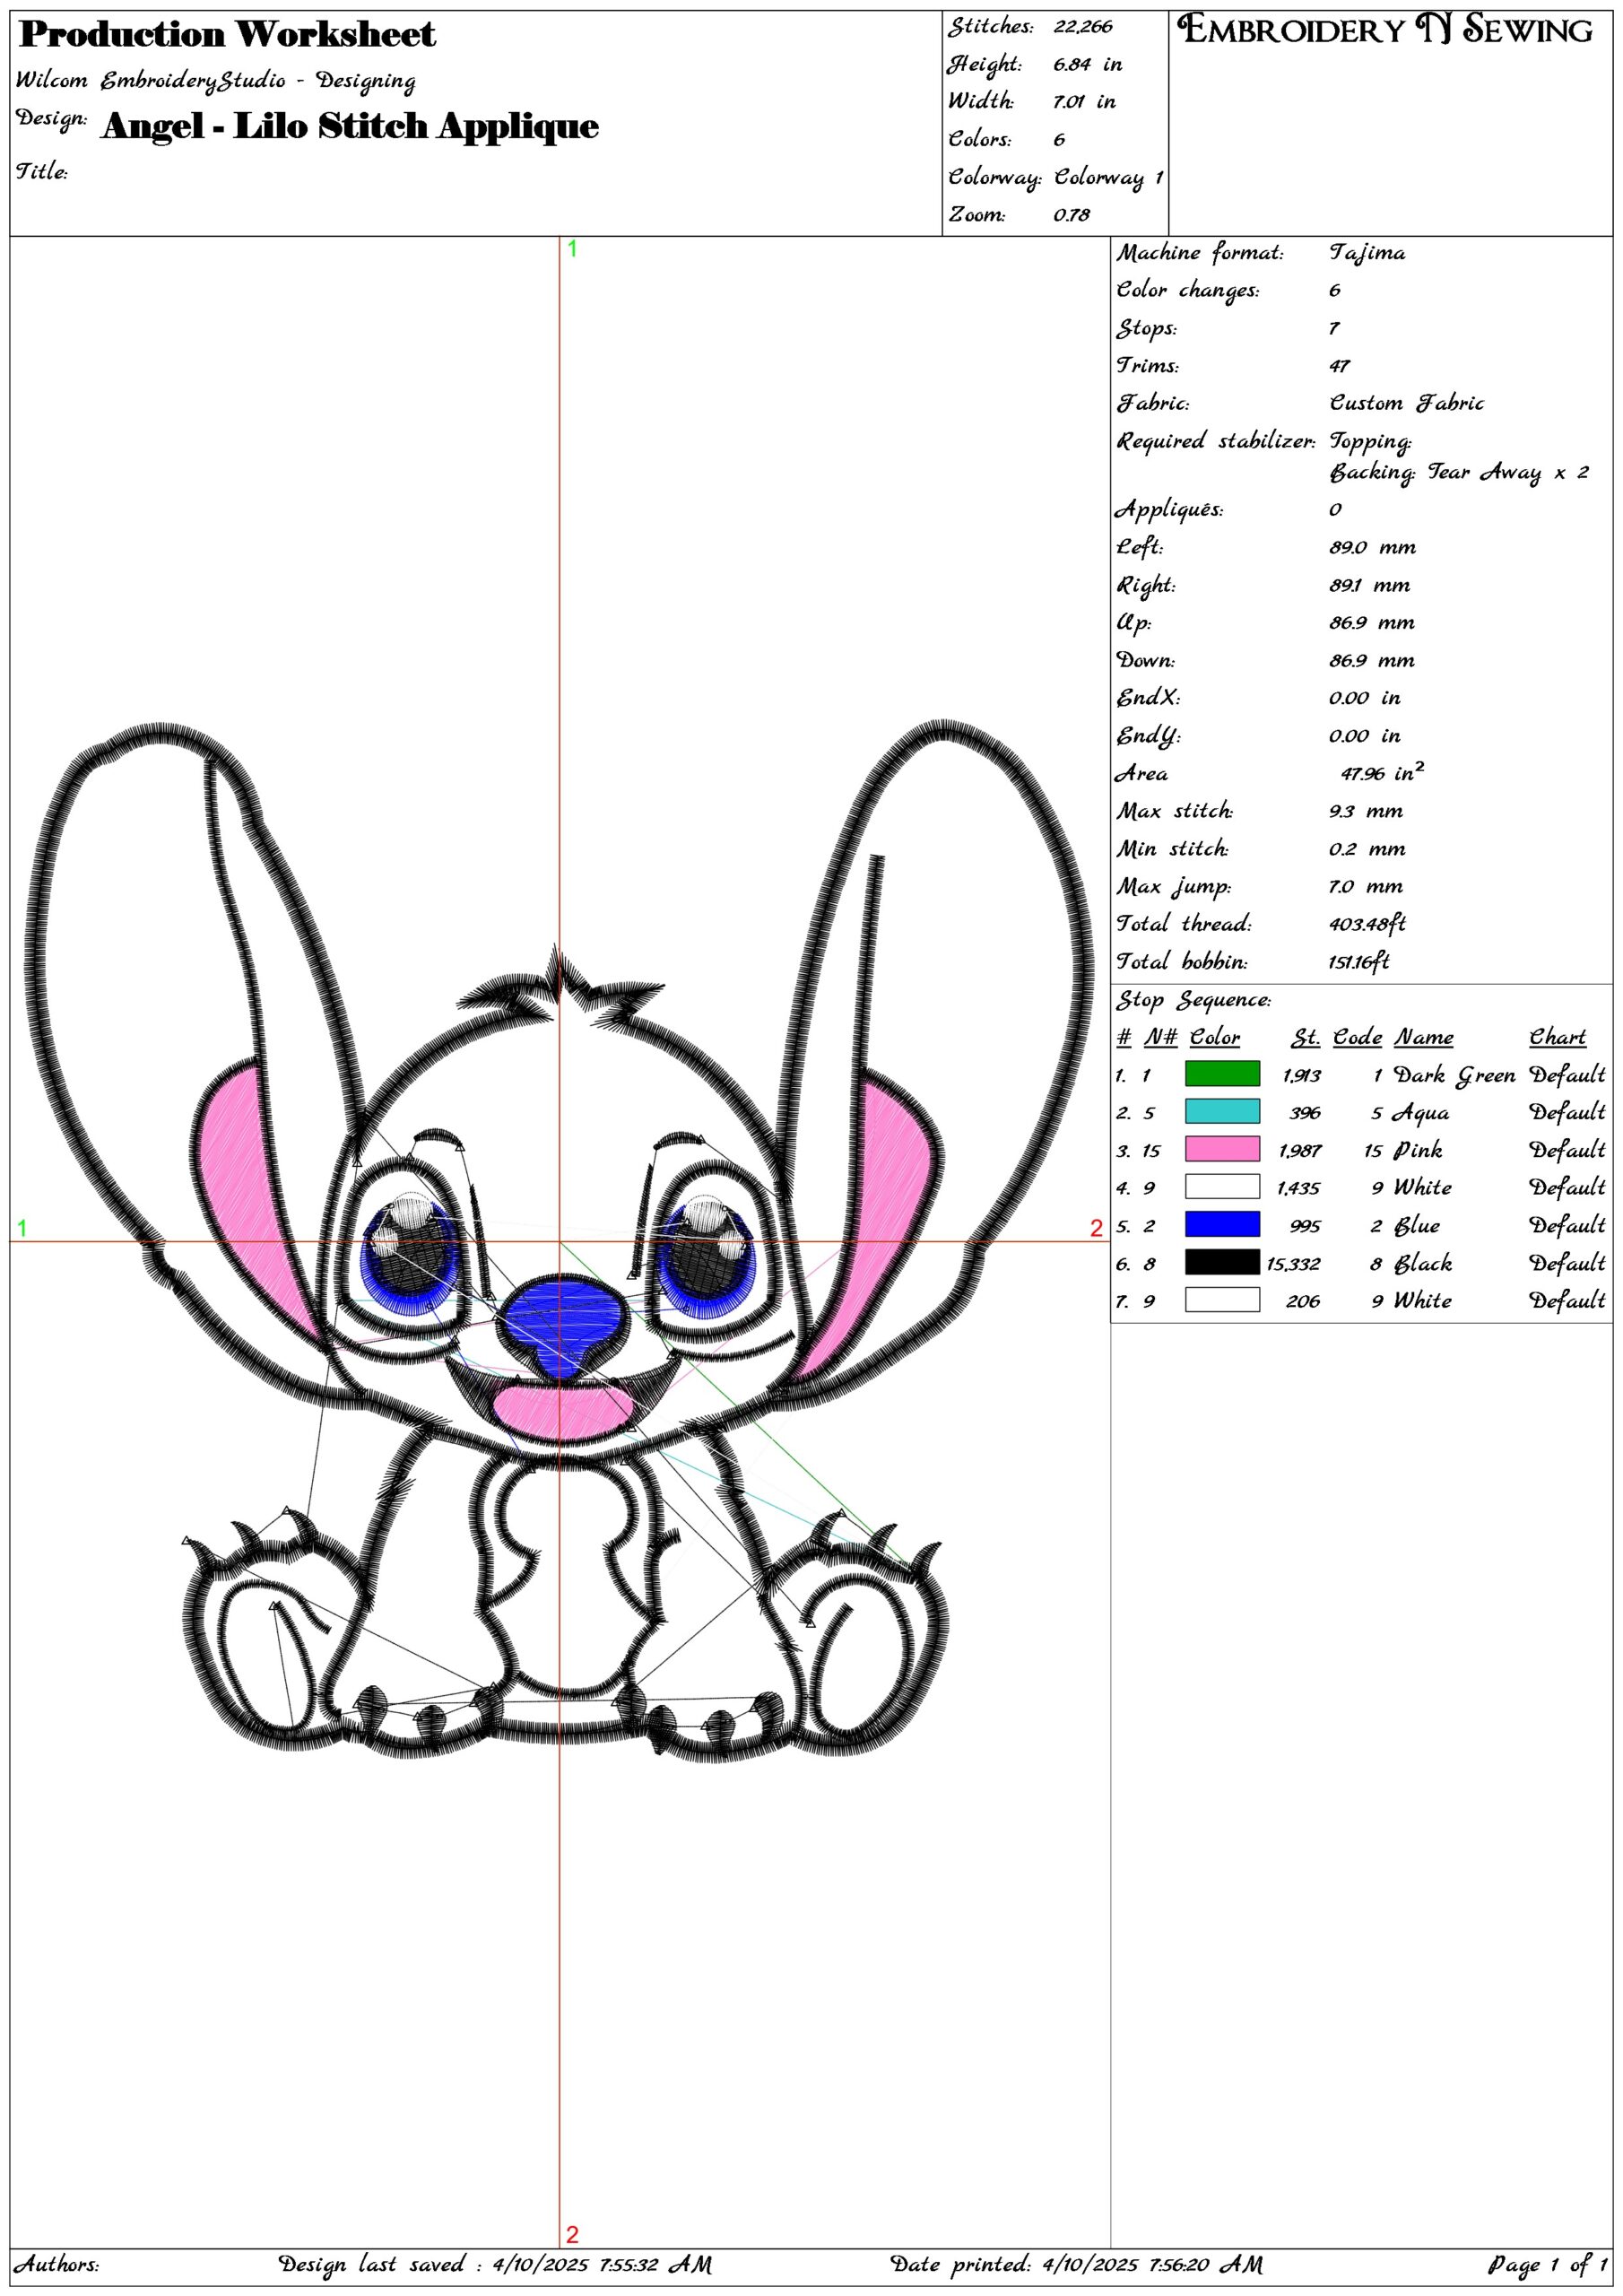
Task: Click the 'Wilcom EmbroideryStudio - Designing' text
Action: click(215, 80)
